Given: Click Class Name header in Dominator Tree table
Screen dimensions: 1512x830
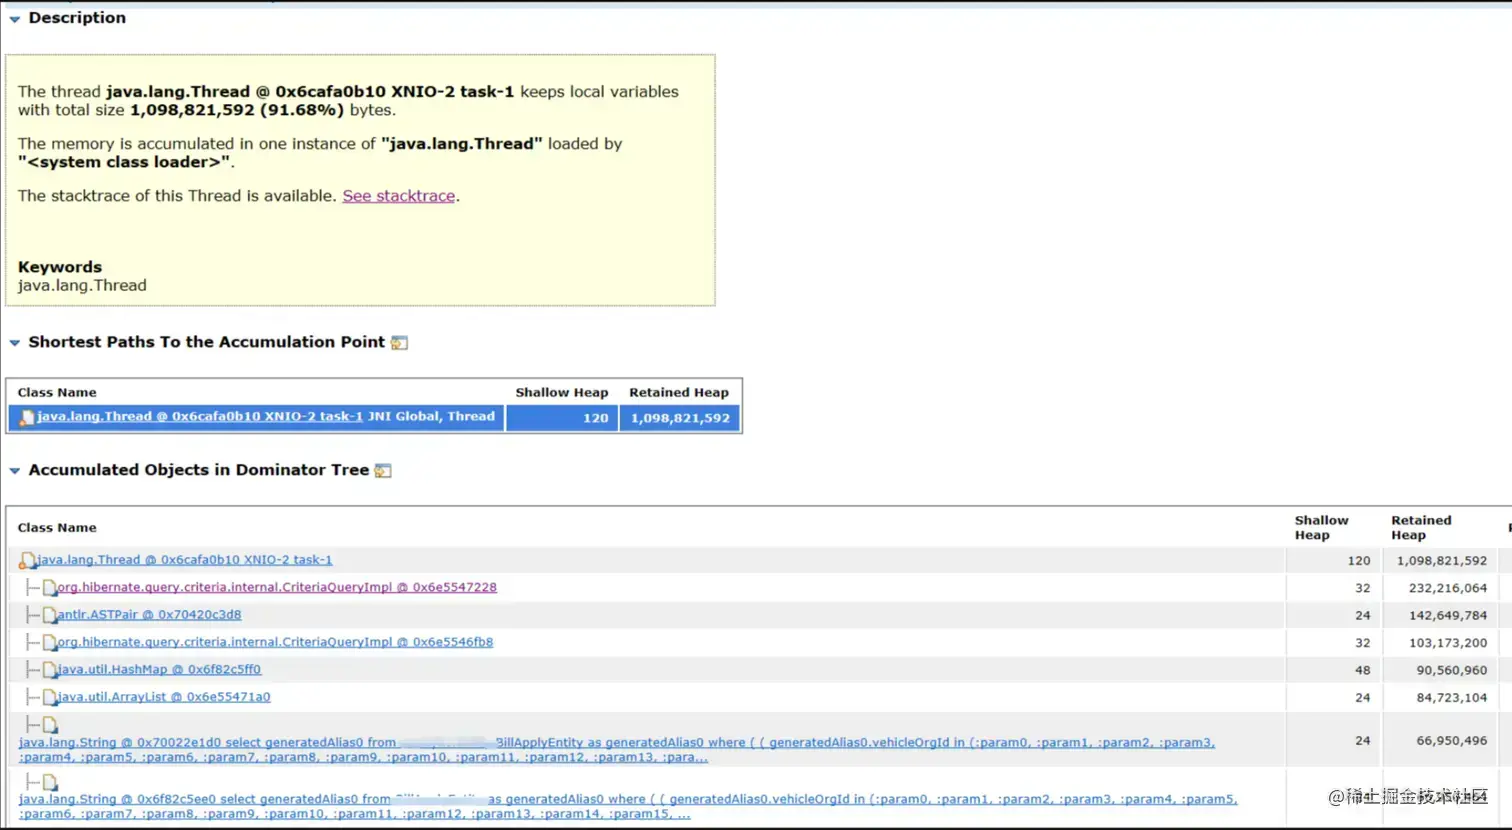Looking at the screenshot, I should 57,528.
